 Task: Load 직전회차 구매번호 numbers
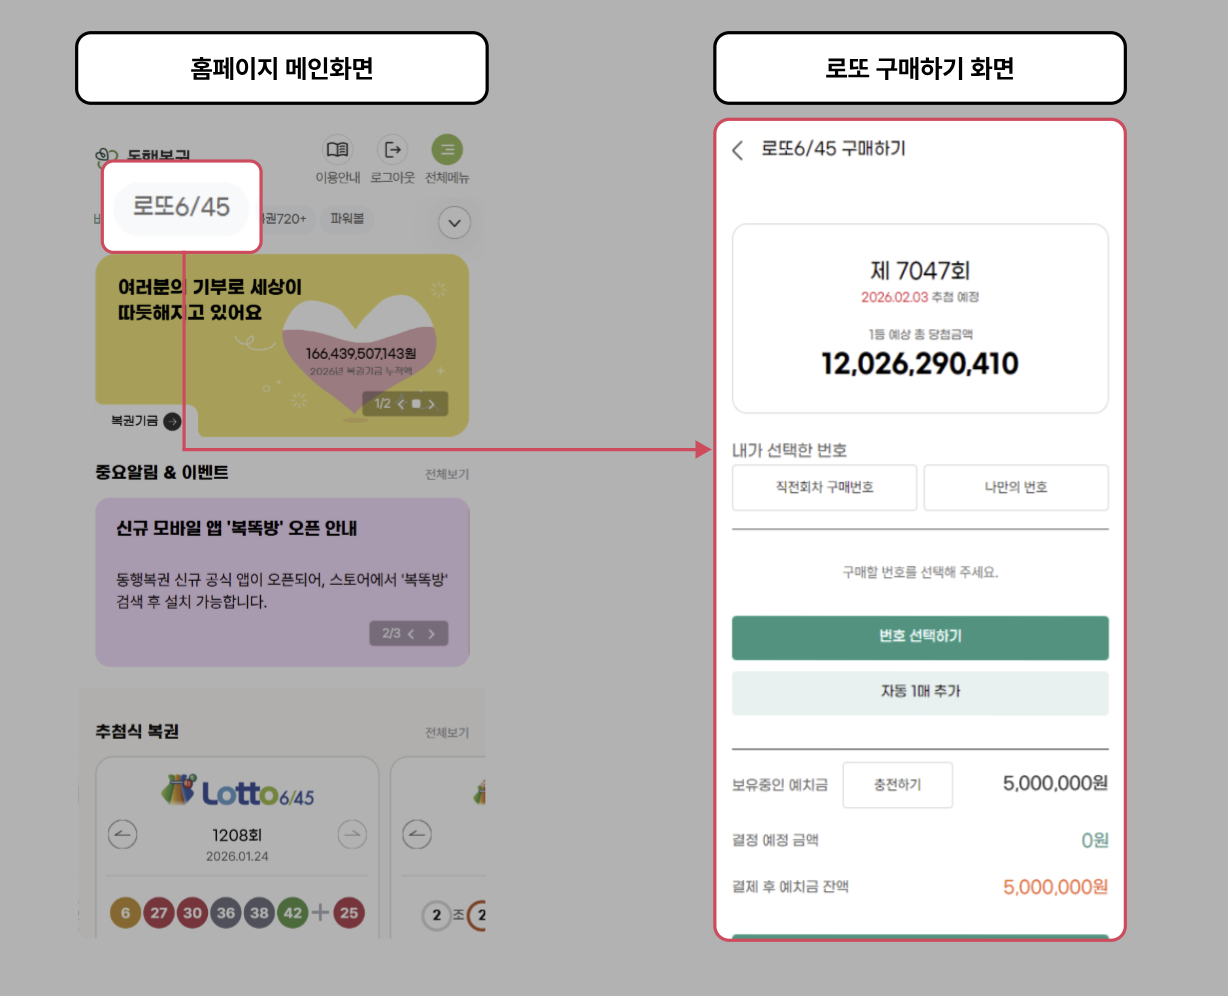[x=825, y=487]
